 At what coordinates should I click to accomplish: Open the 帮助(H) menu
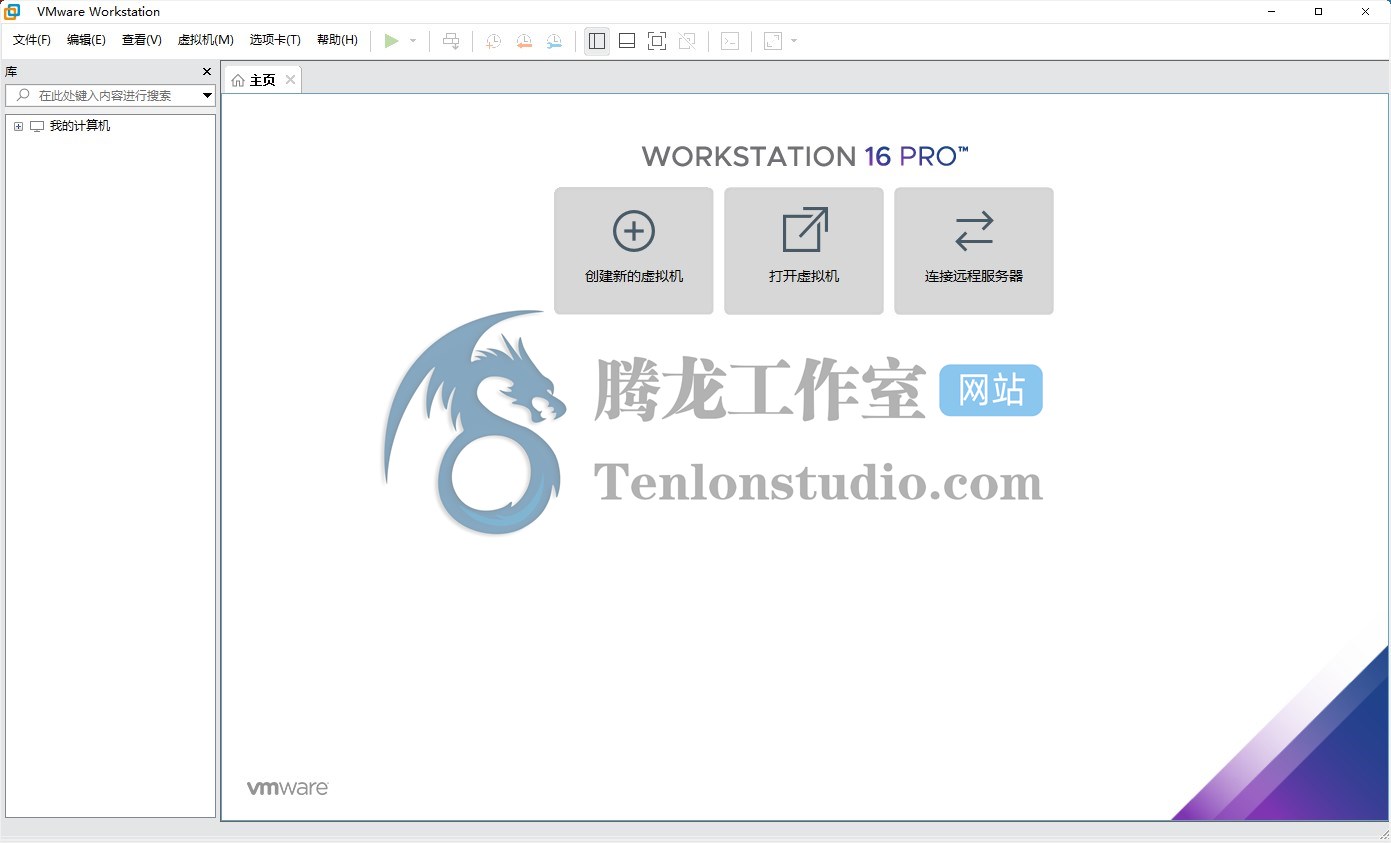[x=337, y=40]
